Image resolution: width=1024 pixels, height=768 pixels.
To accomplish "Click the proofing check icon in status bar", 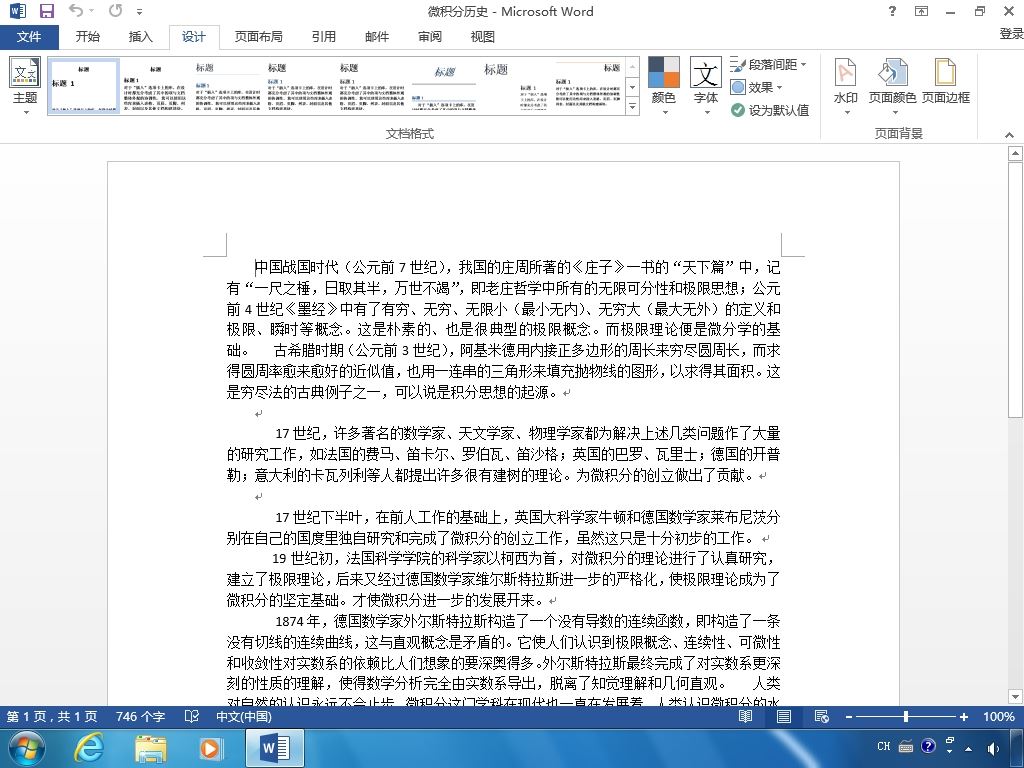I will point(191,716).
